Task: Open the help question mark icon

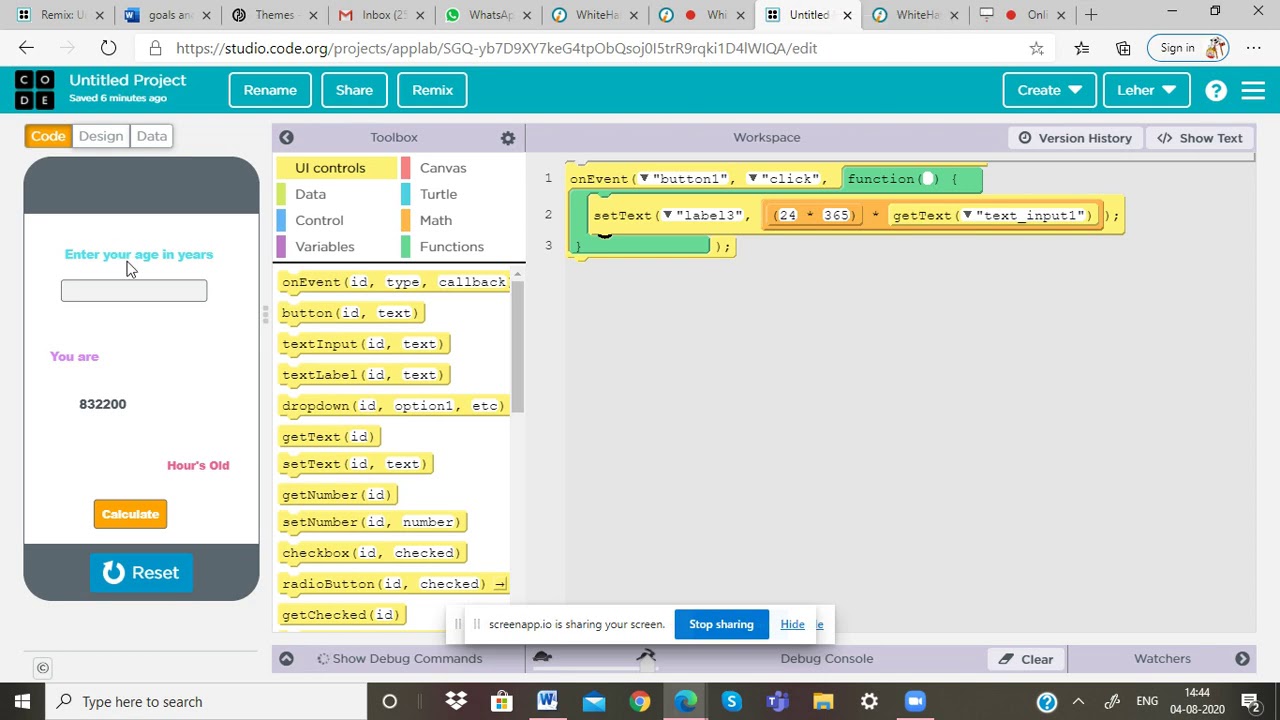Action: (x=1216, y=90)
